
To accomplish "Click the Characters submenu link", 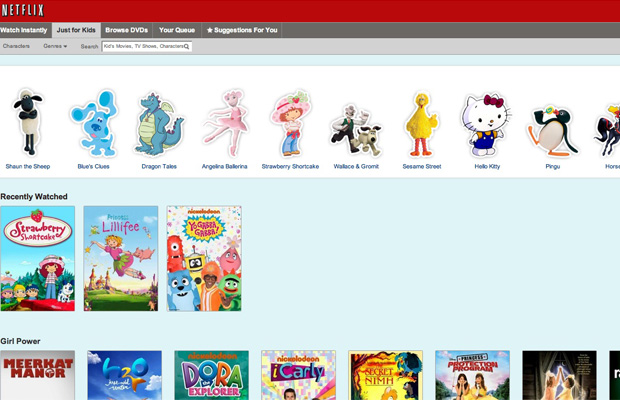I will point(16,46).
